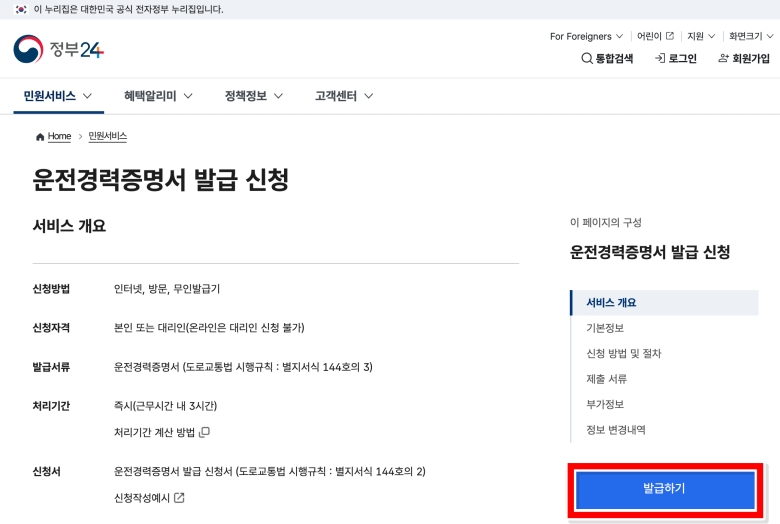Click the external link icon beside 신청작성예시
Image resolution: width=780 pixels, height=524 pixels.
tap(179, 498)
